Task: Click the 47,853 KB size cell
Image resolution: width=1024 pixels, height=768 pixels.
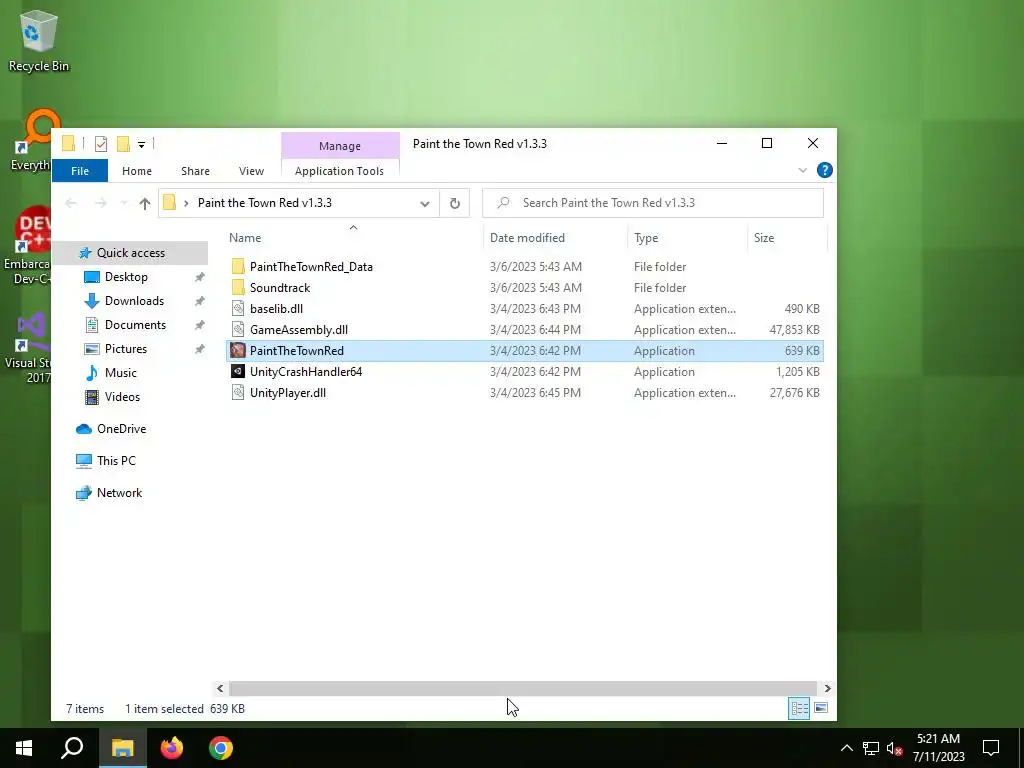Action: tap(794, 330)
